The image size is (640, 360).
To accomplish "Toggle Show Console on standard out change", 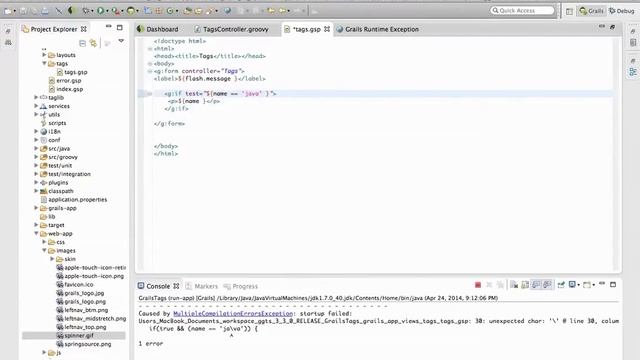I will click(x=536, y=285).
